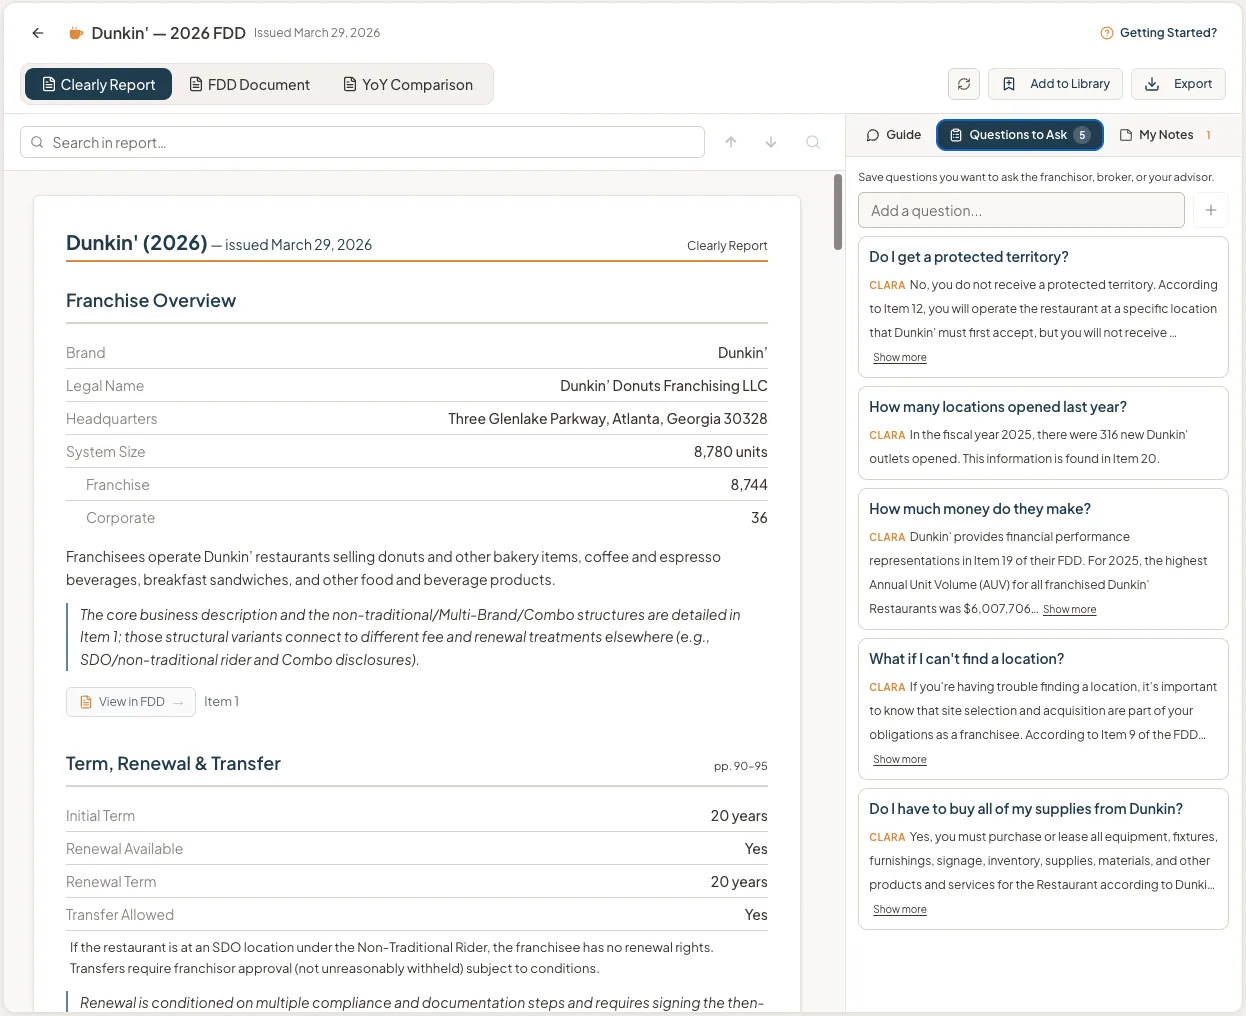The height and width of the screenshot is (1016, 1246).
Task: Open 'How much money do they make?' question
Action: [980, 509]
